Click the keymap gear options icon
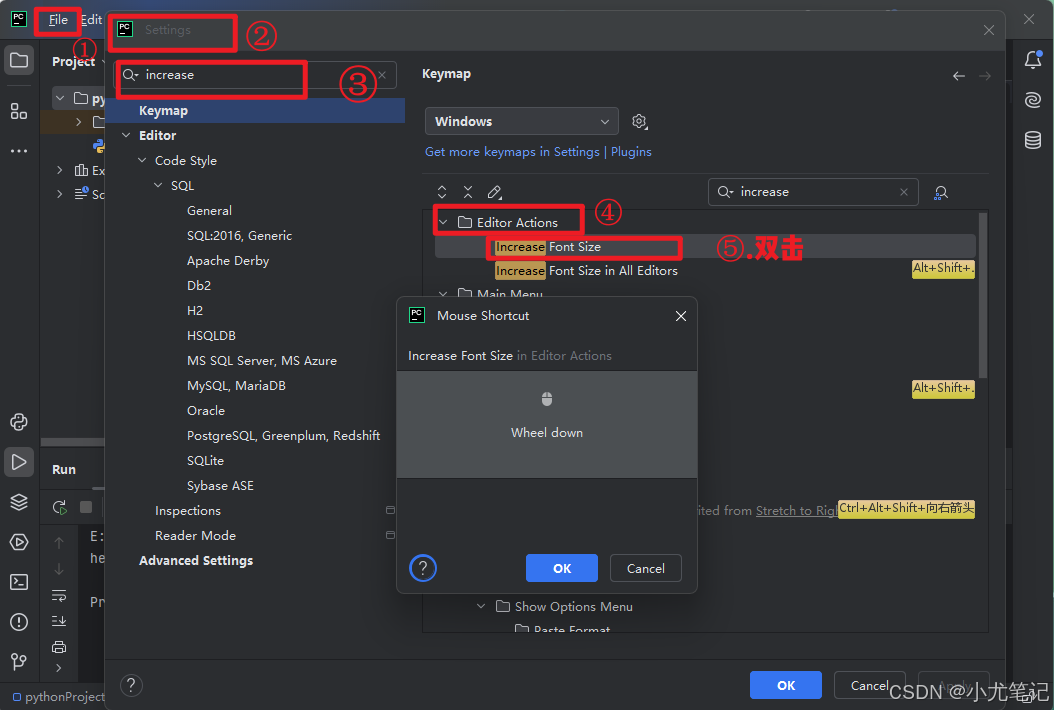The width and height of the screenshot is (1054, 710). 639,122
